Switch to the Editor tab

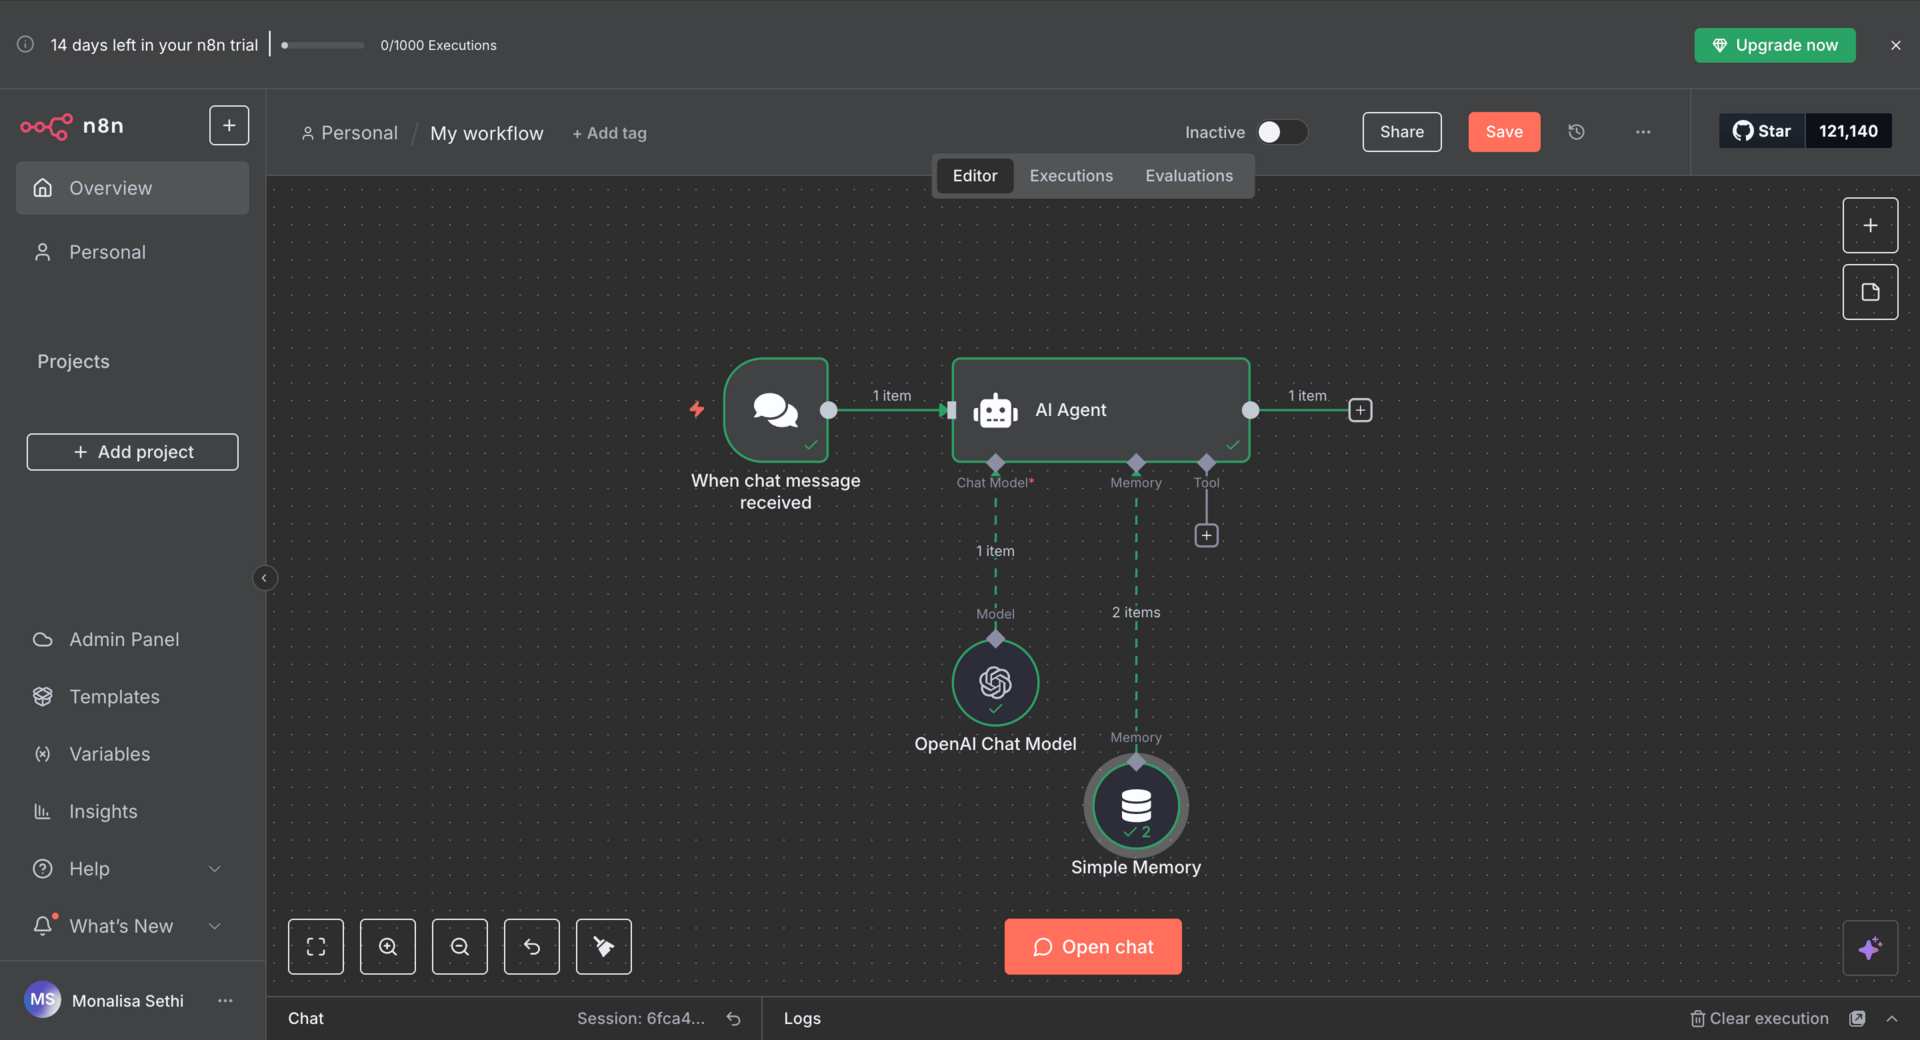click(974, 176)
